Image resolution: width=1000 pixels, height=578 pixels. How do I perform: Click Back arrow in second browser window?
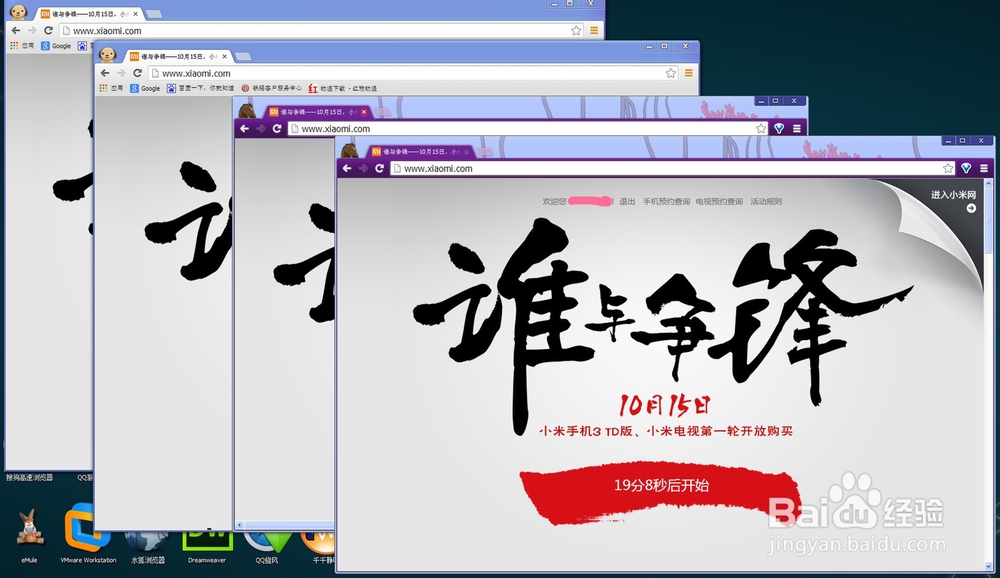click(105, 73)
